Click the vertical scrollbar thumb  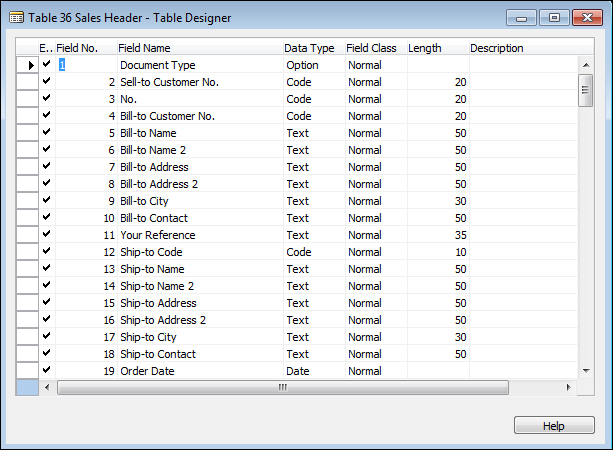[585, 90]
